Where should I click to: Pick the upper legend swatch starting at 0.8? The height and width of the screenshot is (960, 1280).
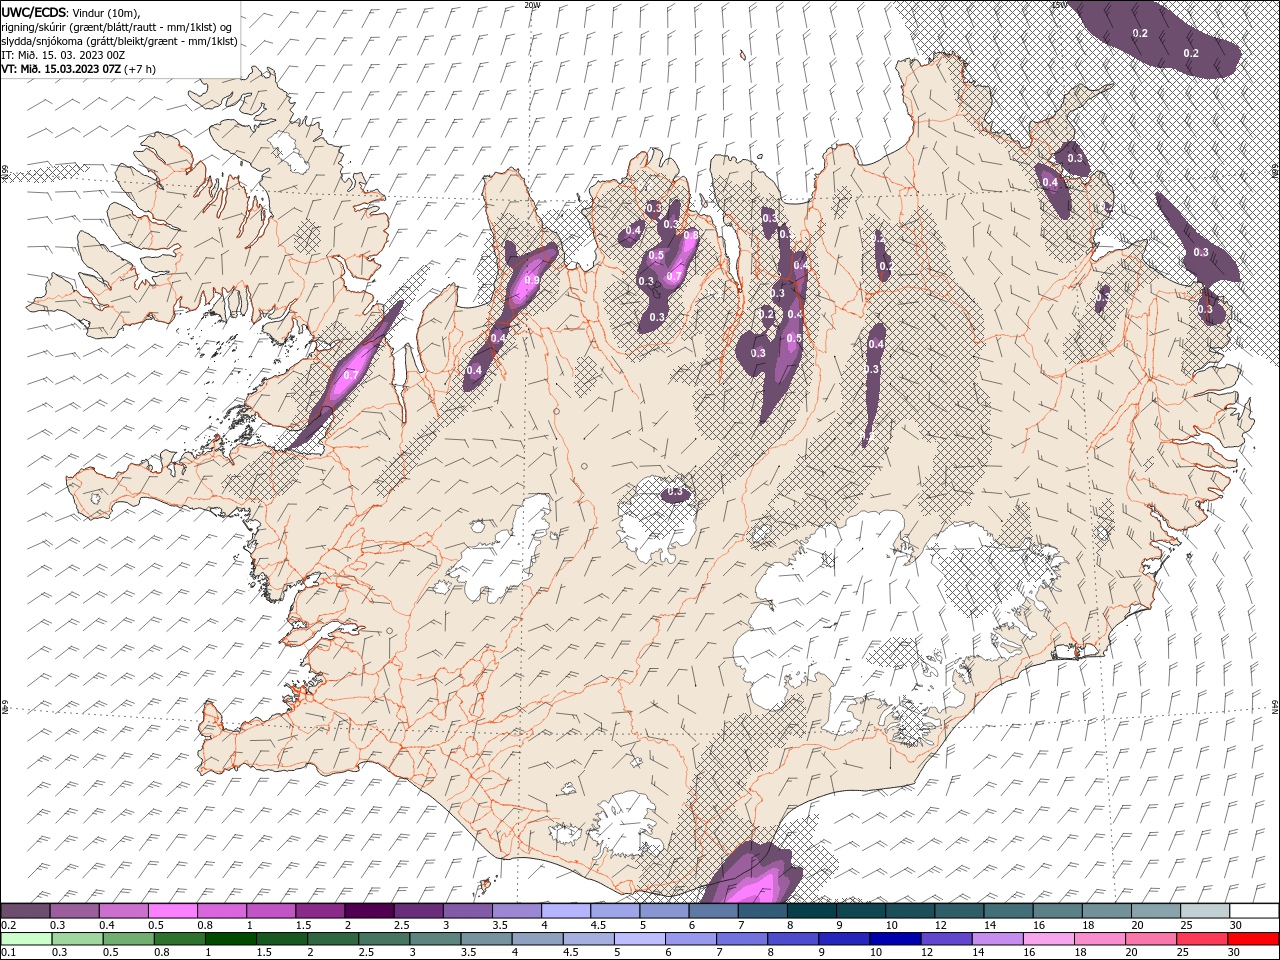(221, 911)
